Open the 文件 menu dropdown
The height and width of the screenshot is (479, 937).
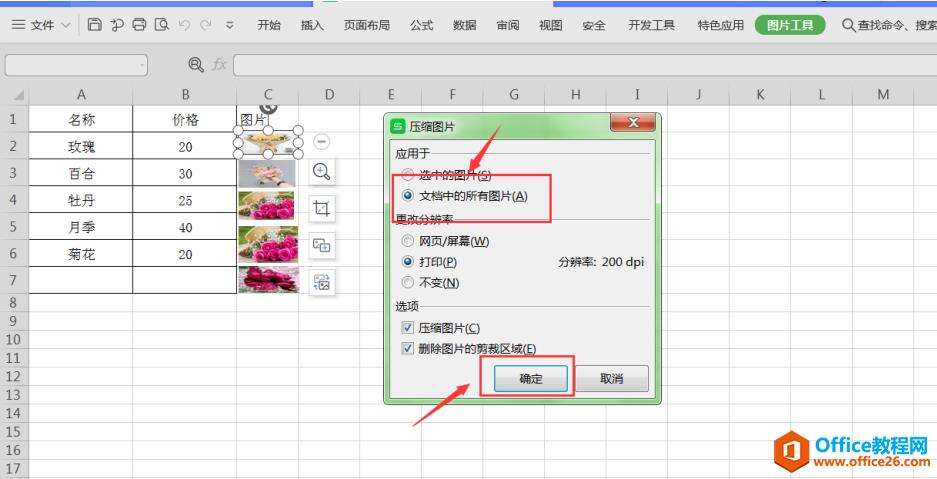(42, 25)
